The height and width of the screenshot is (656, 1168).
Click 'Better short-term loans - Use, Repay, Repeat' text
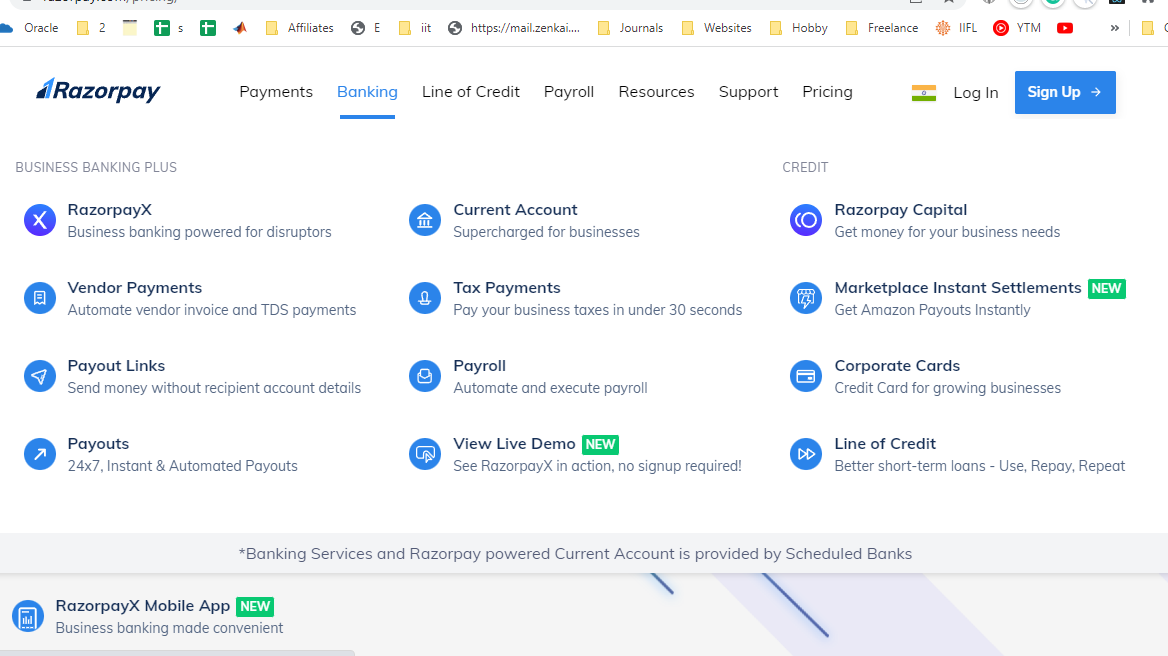[980, 466]
